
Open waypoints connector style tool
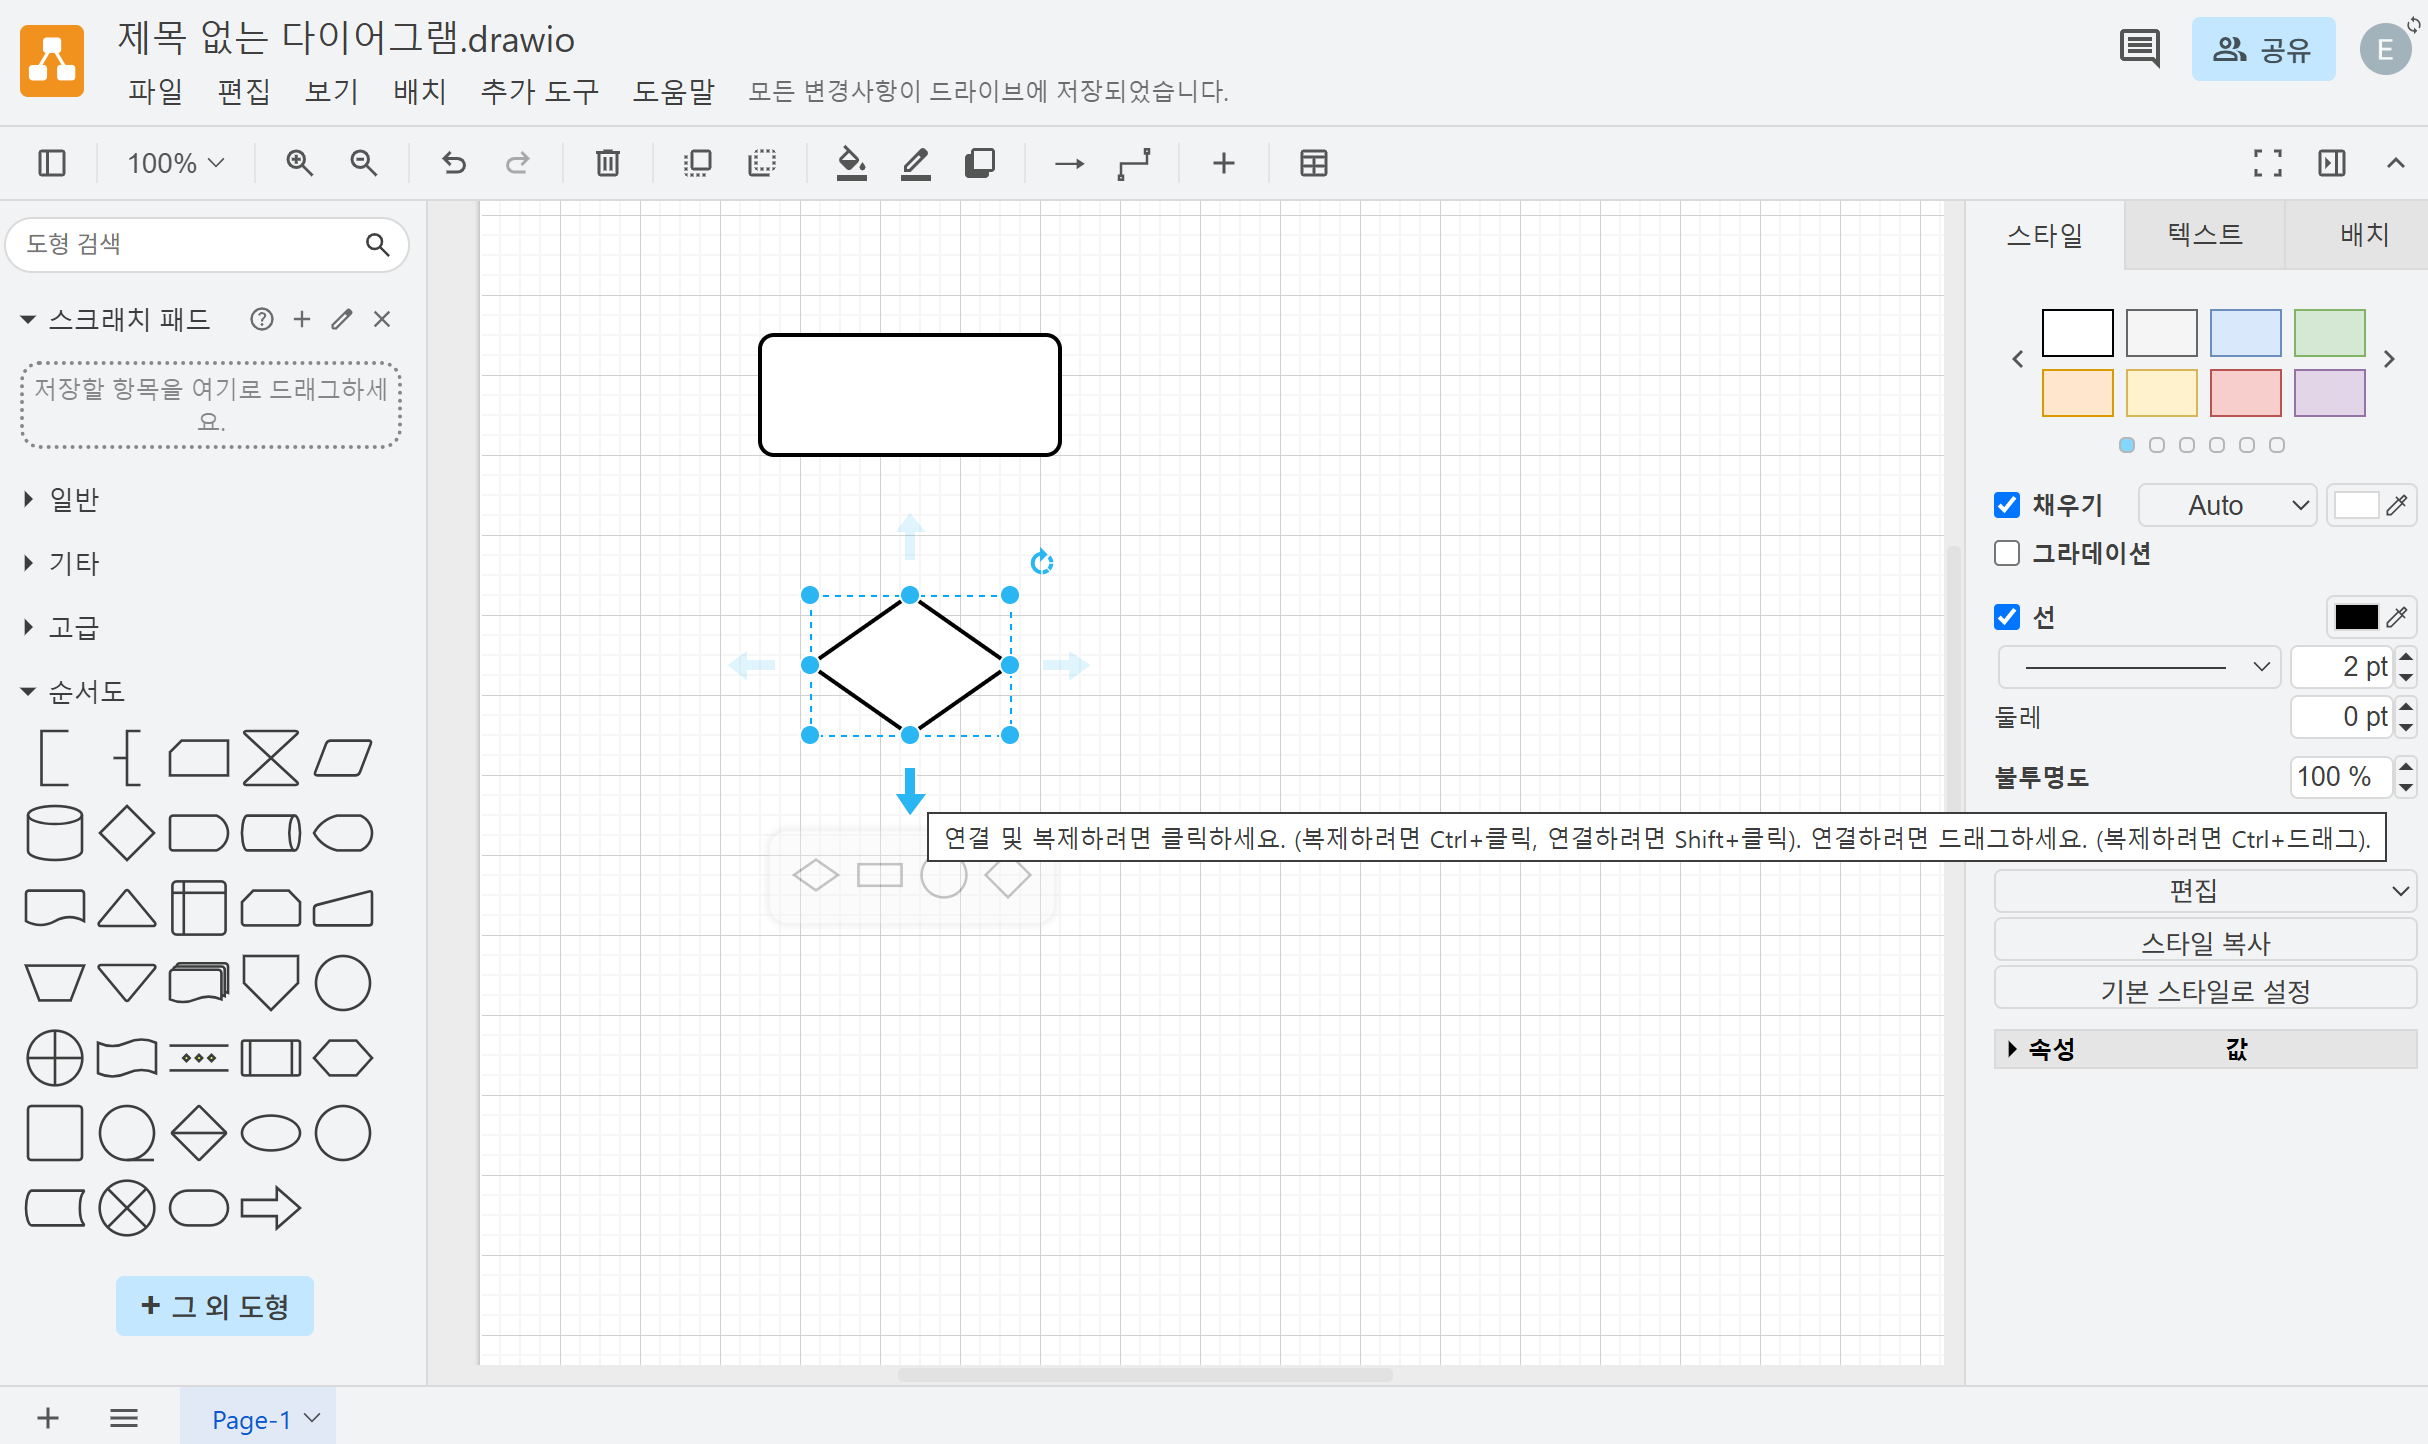1134,163
